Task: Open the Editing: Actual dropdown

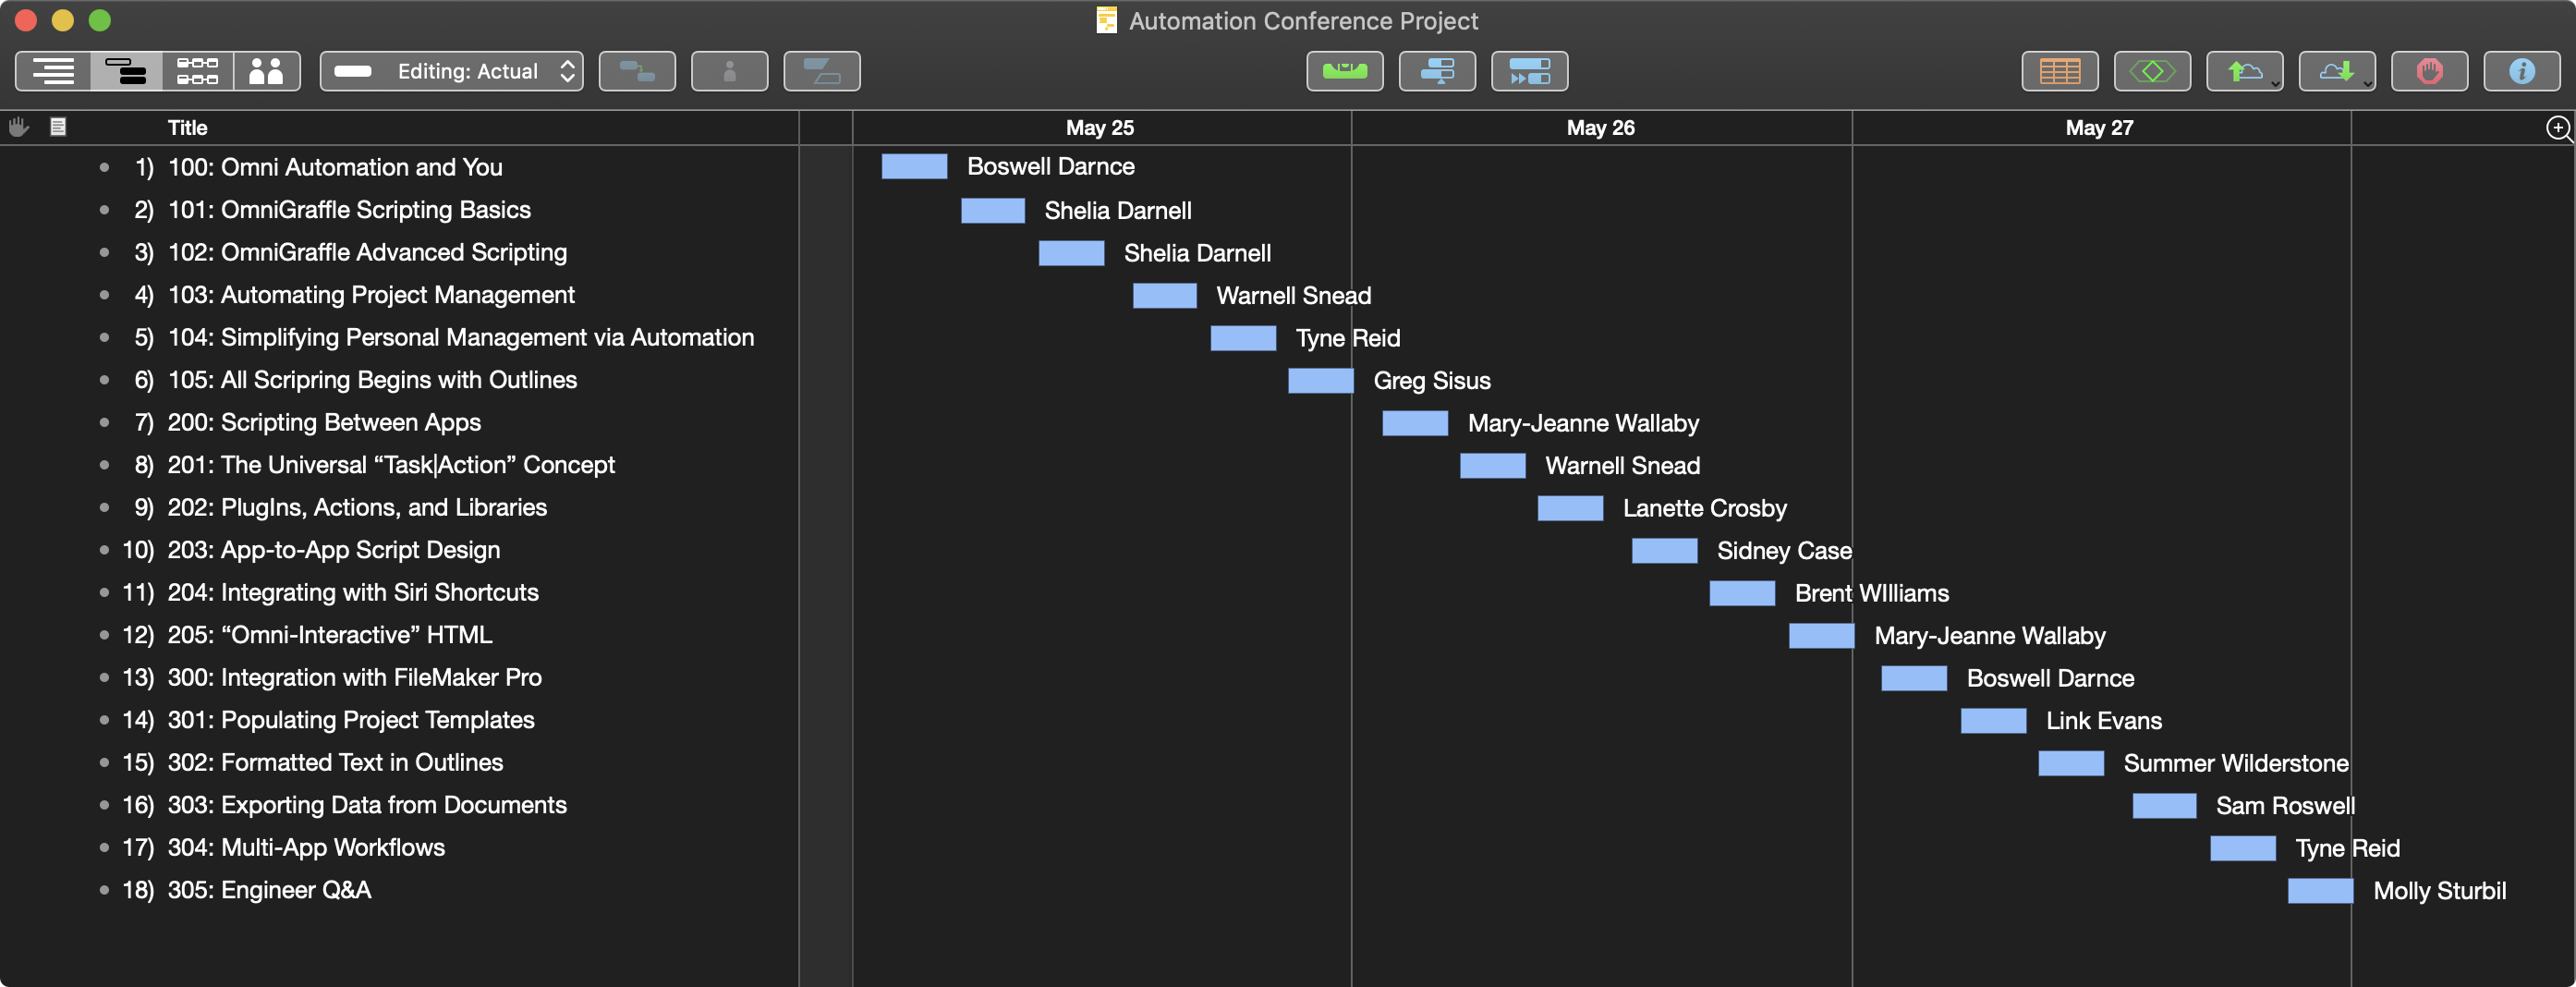Action: [x=452, y=71]
